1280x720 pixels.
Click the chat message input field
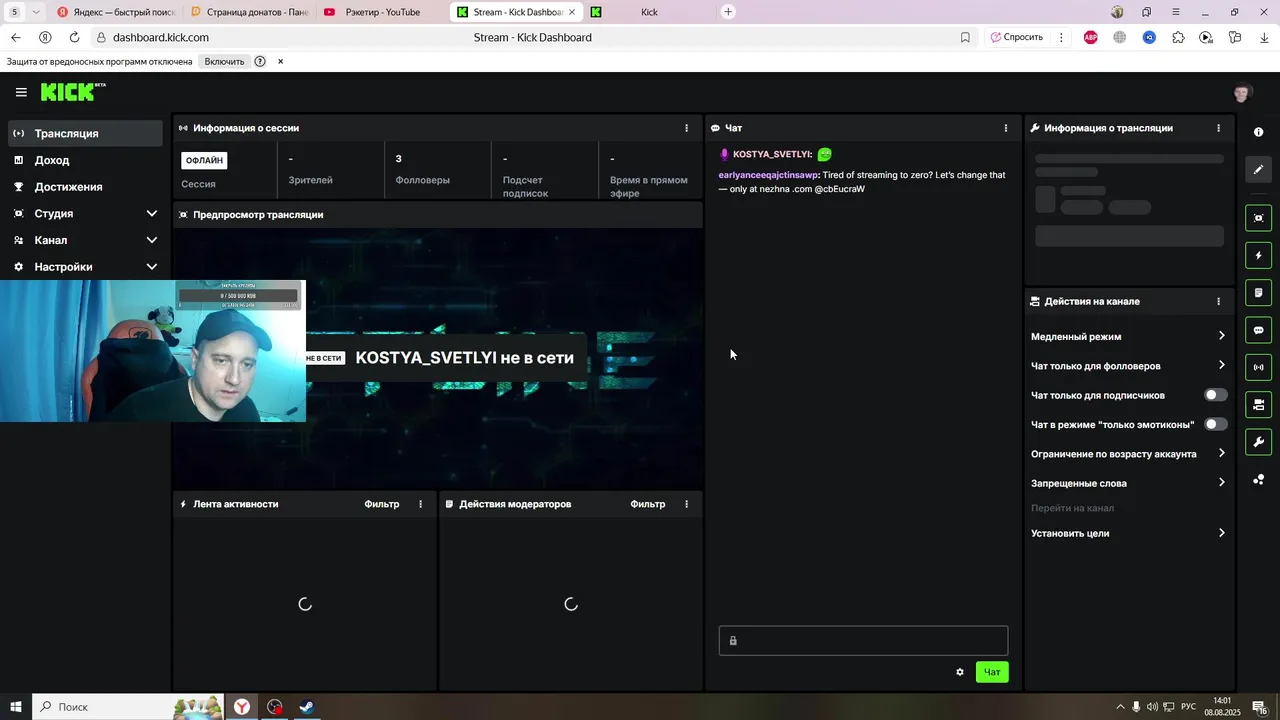pyautogui.click(x=863, y=641)
